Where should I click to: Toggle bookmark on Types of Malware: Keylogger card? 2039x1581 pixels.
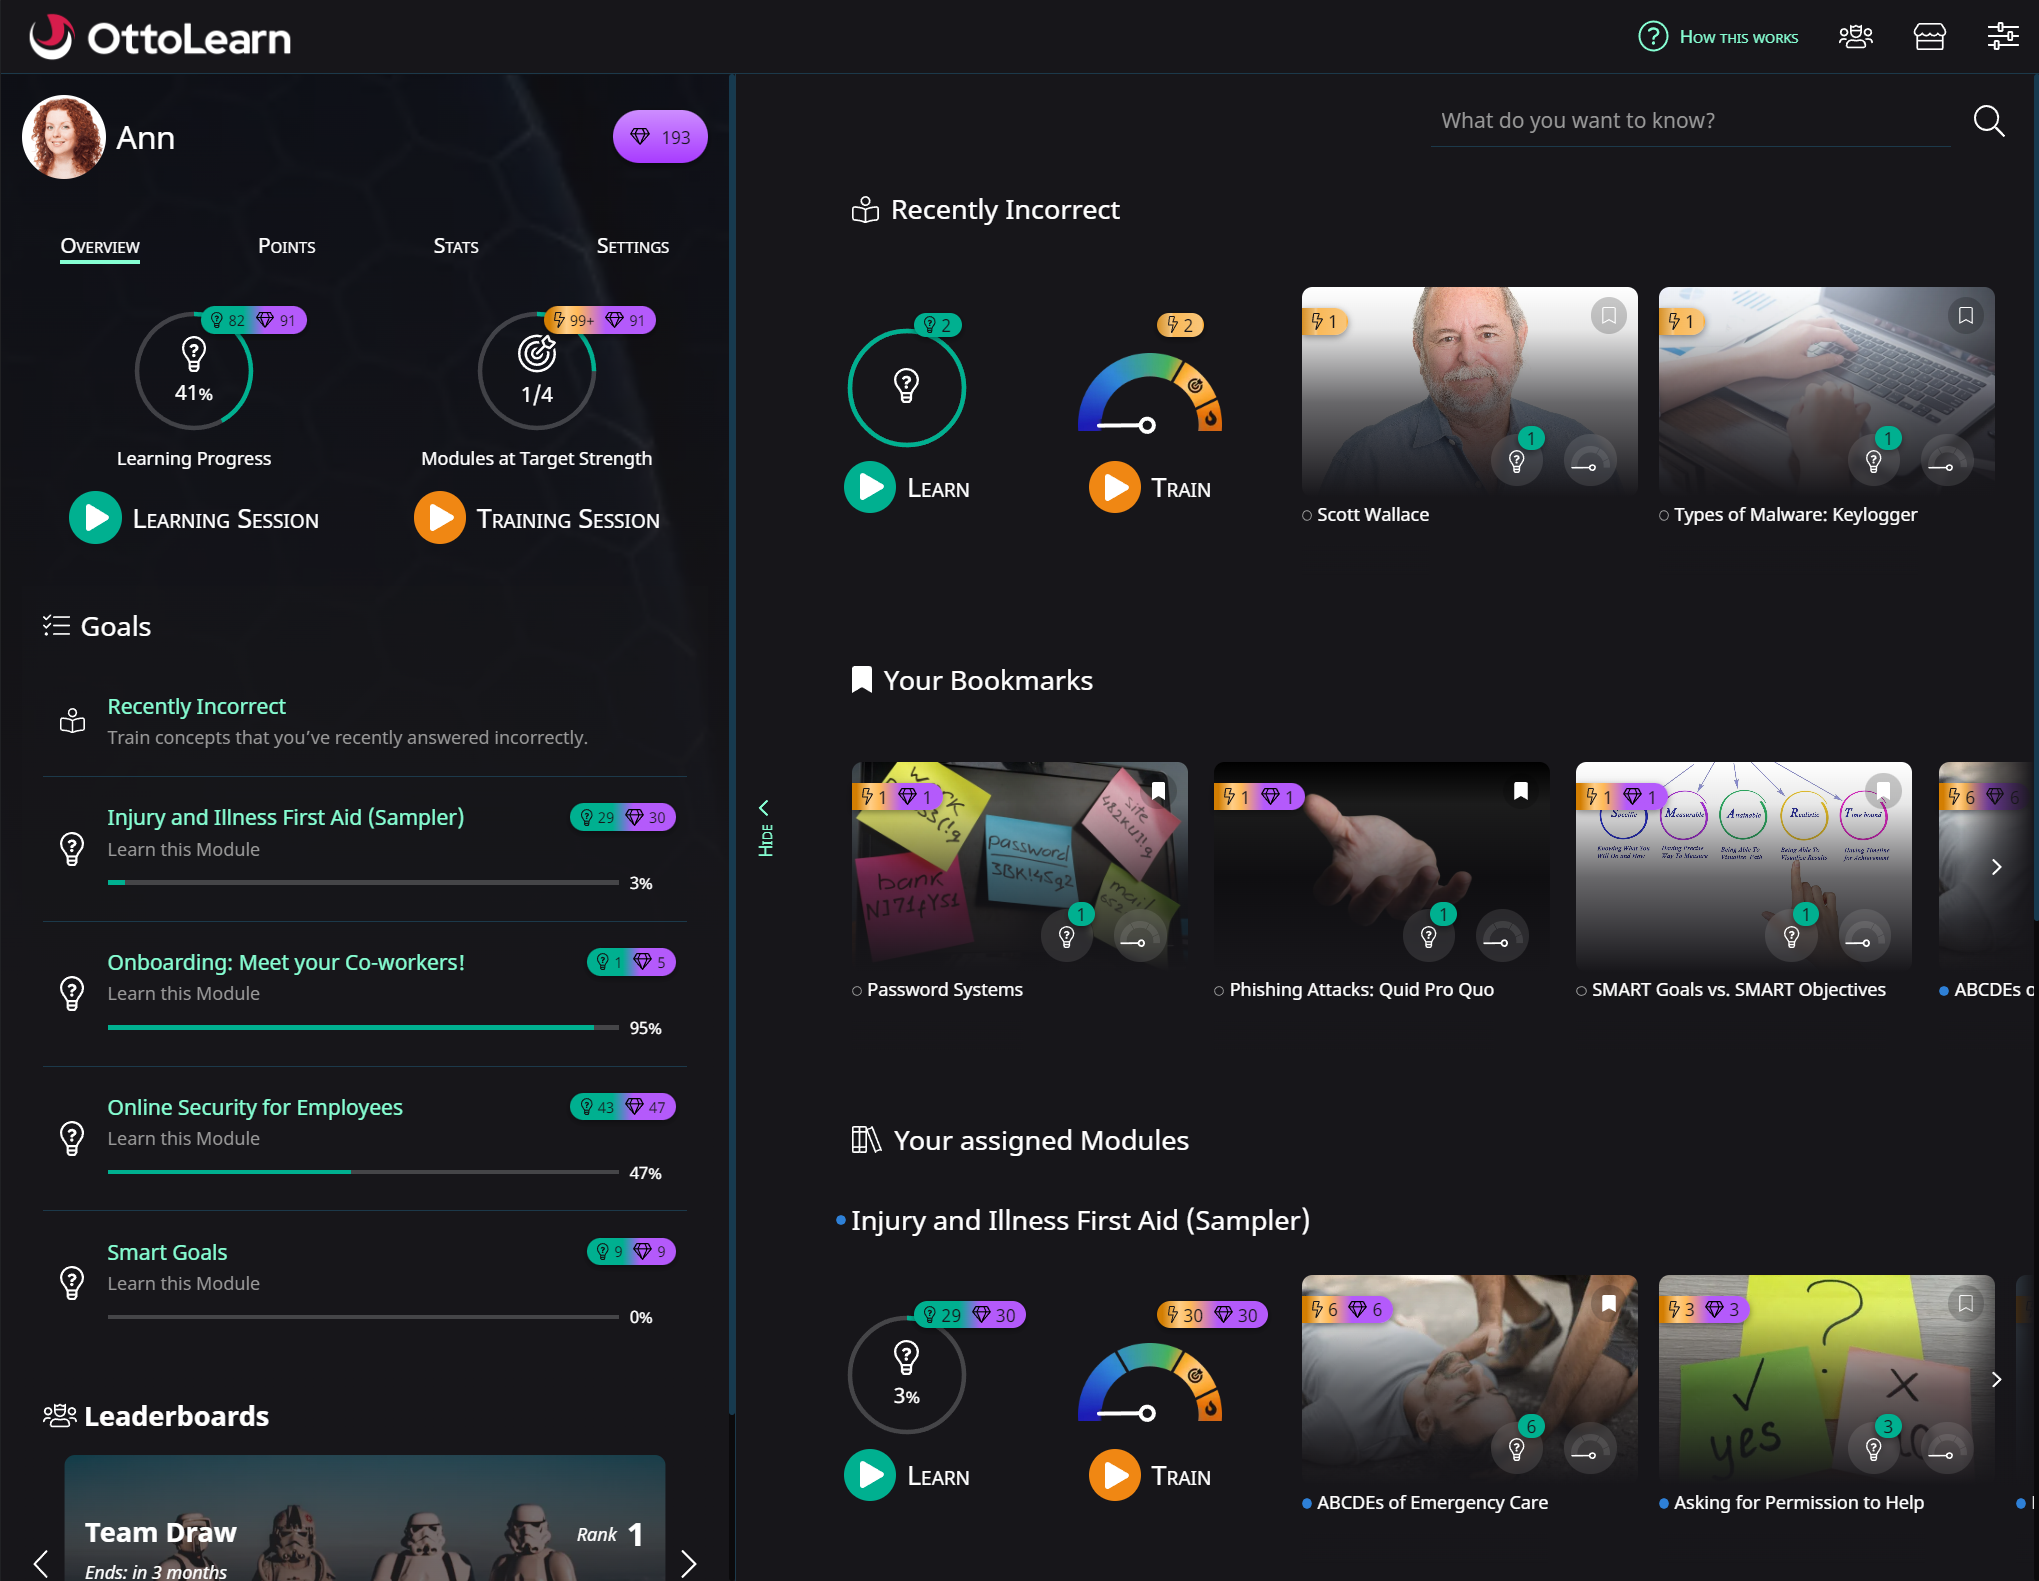point(1966,316)
